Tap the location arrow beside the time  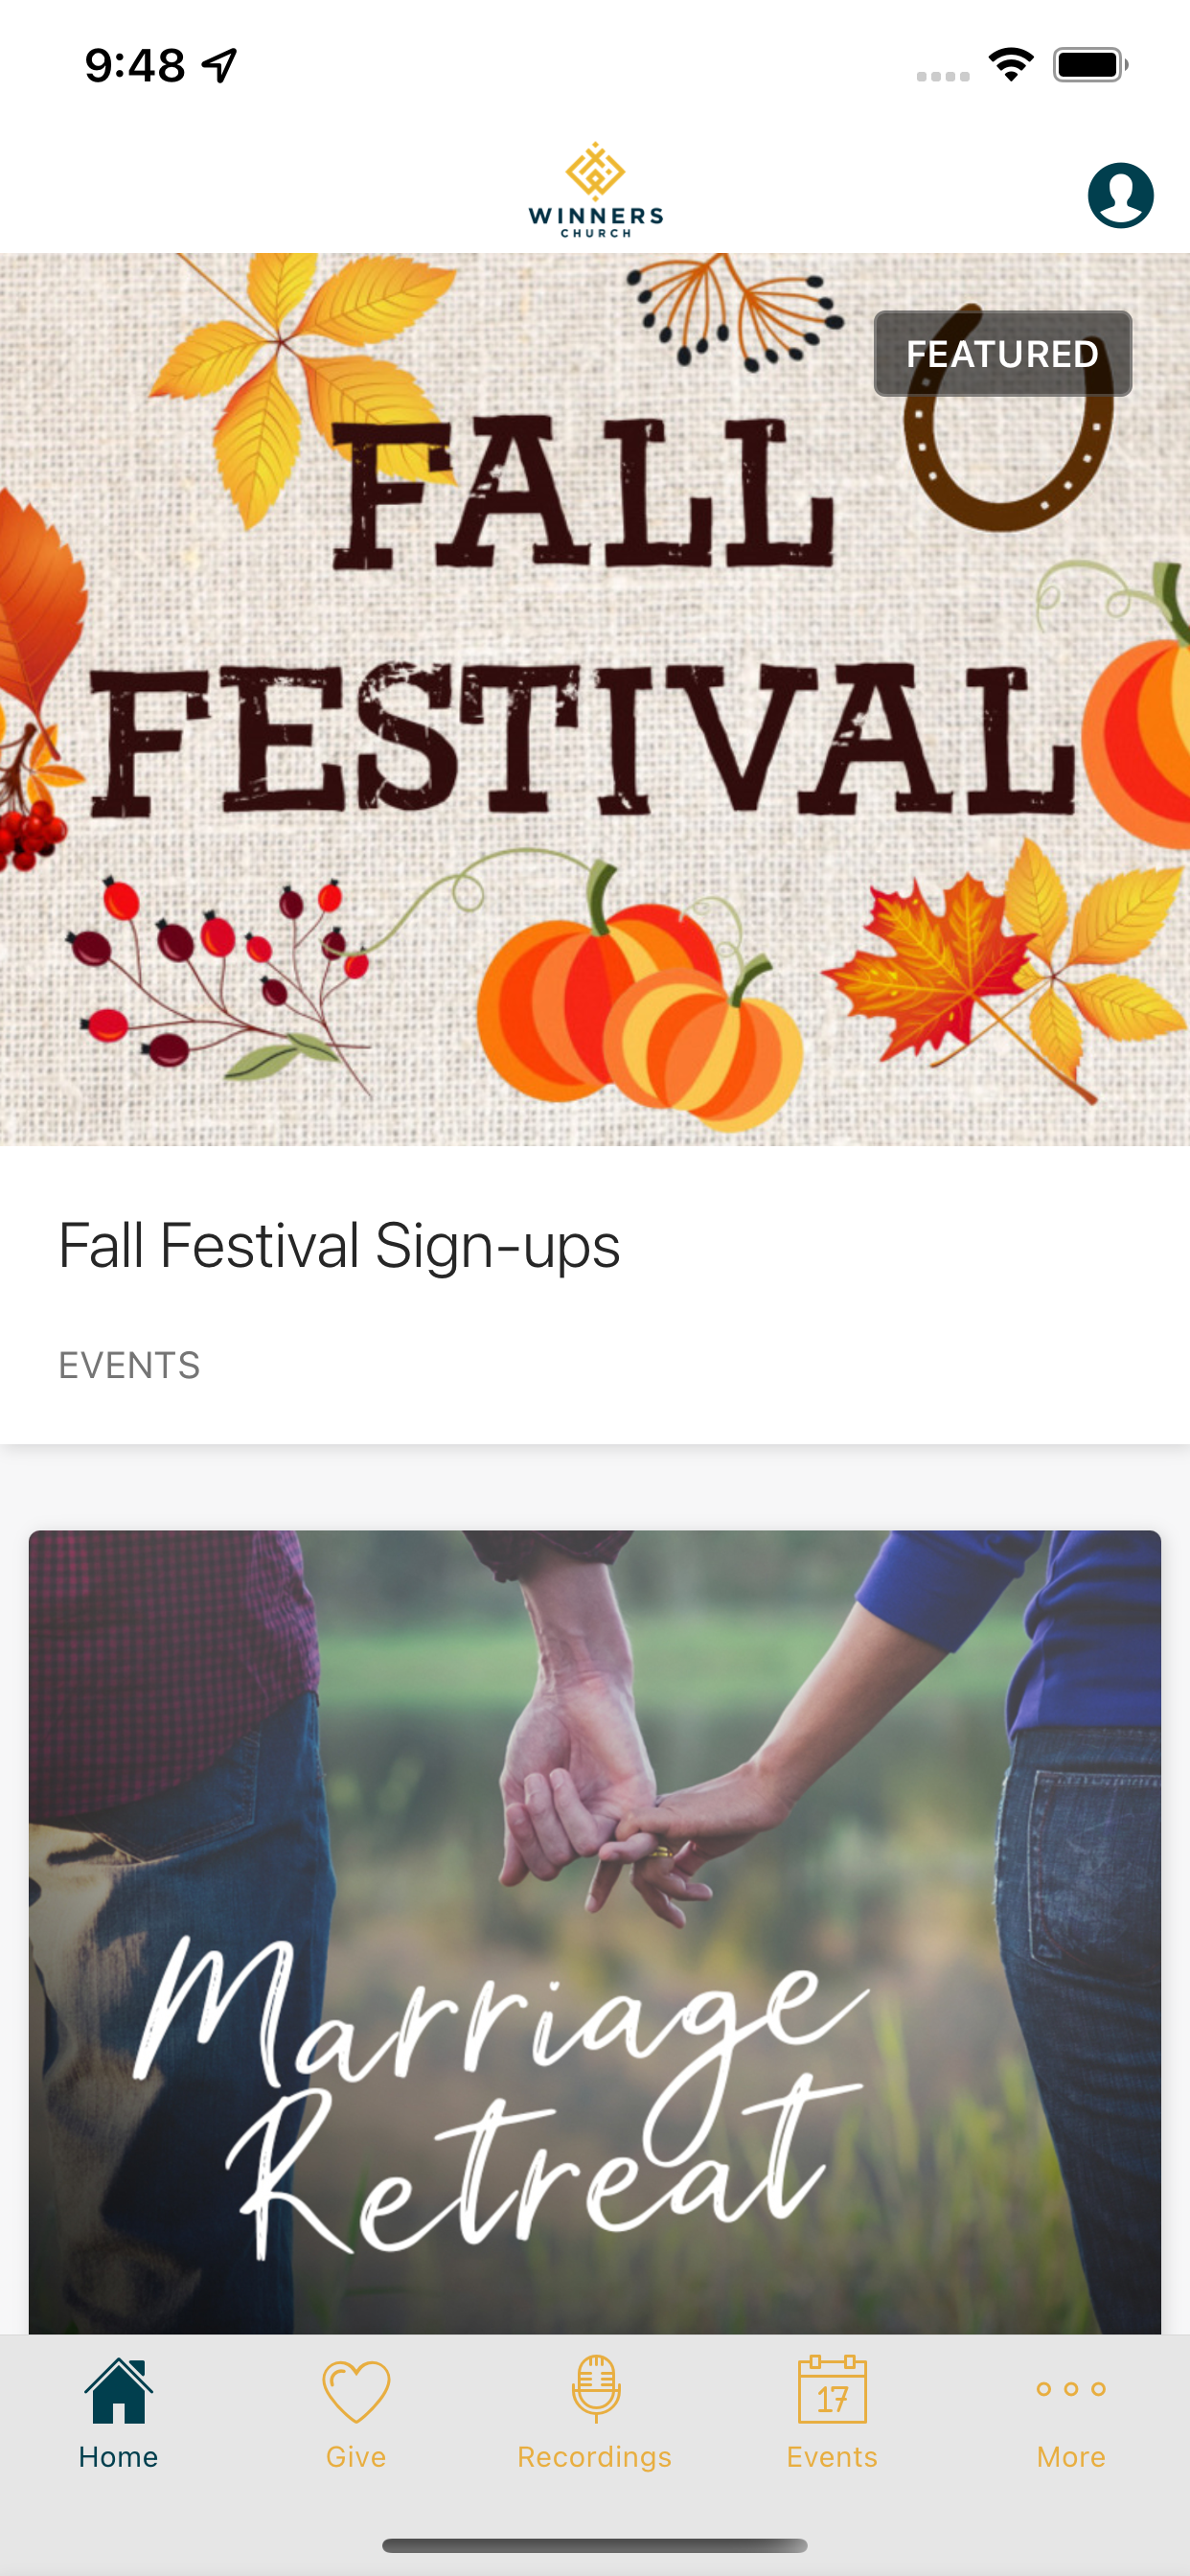(x=219, y=65)
